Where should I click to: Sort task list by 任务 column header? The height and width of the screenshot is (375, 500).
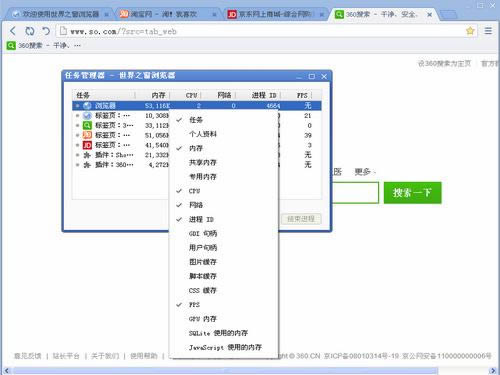click(x=104, y=95)
